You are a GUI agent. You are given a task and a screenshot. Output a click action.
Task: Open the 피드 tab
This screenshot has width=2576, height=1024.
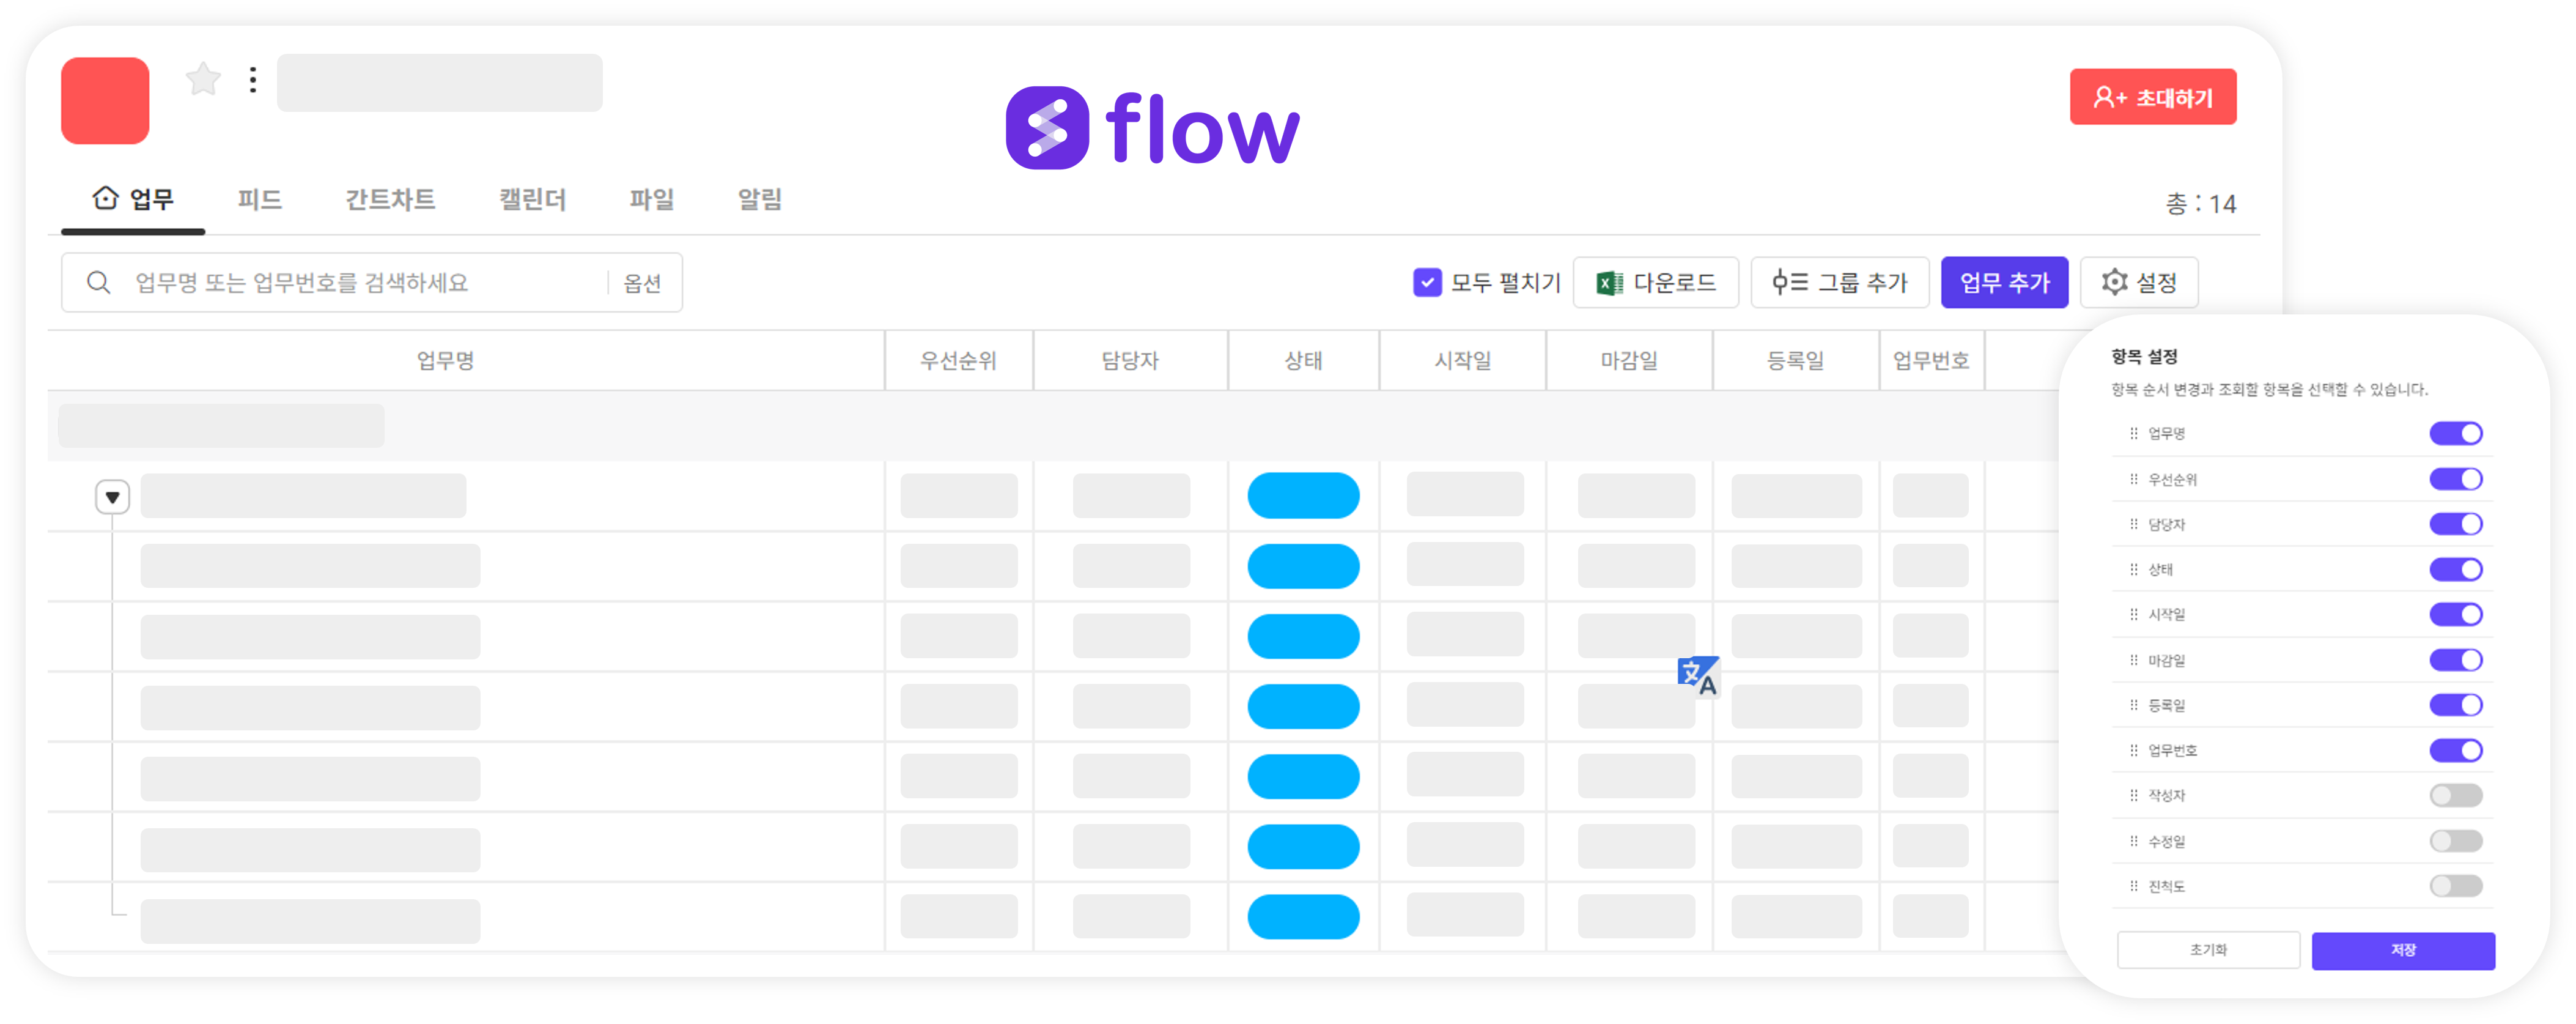(260, 199)
